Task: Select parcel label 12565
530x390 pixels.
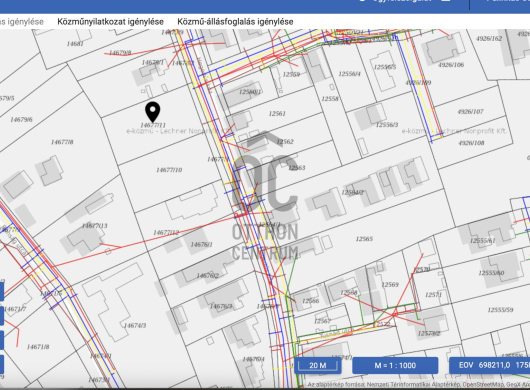Action: pos(364,239)
